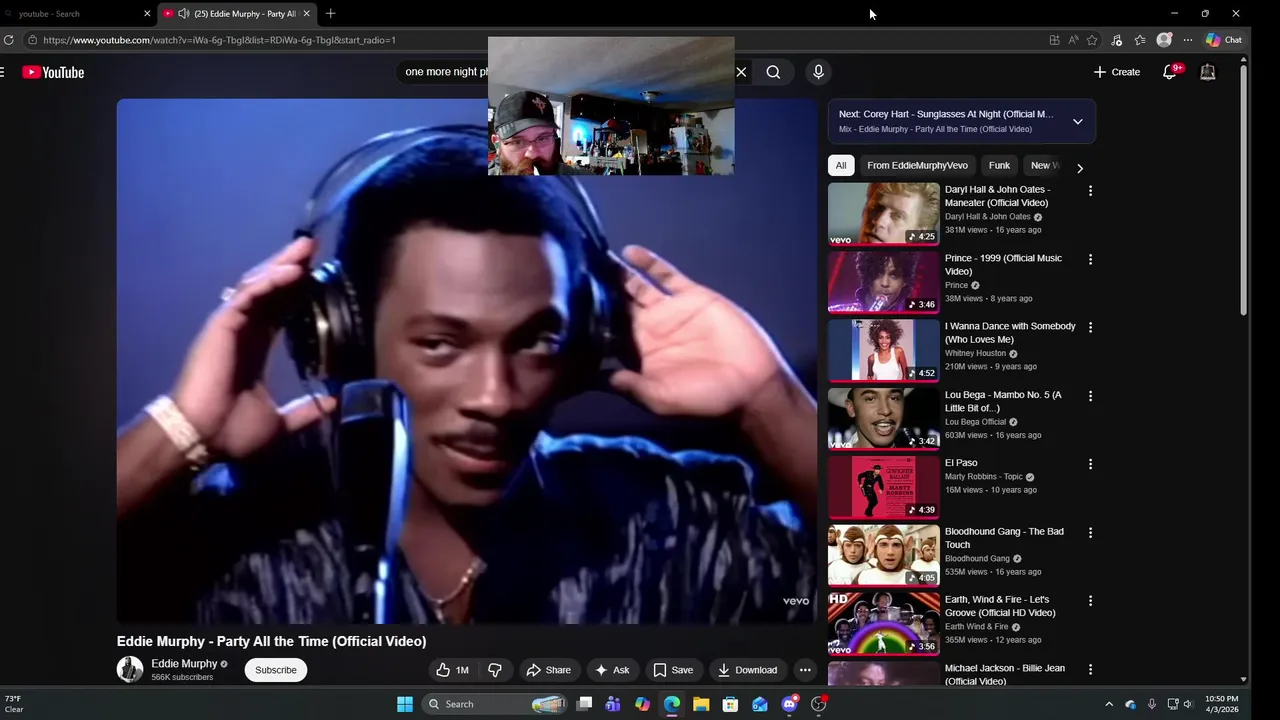Open File Explorer from taskbar
Viewport: 1280px width, 720px height.
(701, 704)
